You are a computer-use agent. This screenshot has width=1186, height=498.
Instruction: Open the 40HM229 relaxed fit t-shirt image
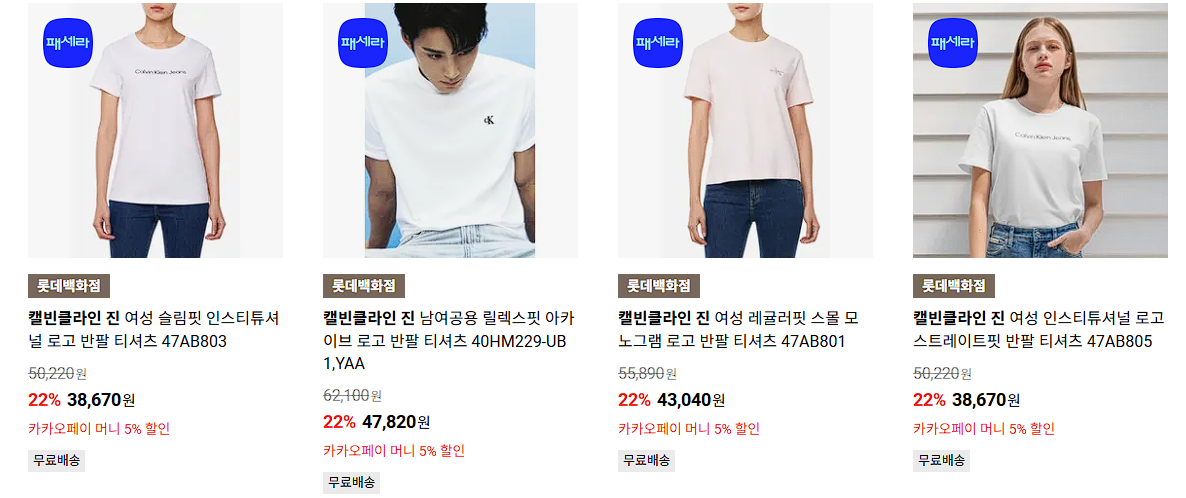click(x=451, y=130)
